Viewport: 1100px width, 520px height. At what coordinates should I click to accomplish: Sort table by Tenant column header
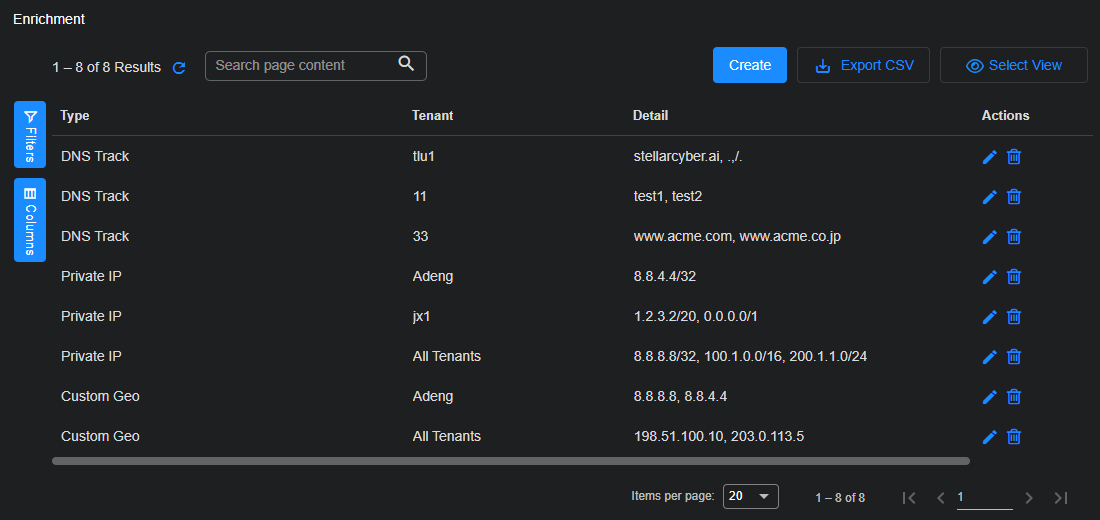pyautogui.click(x=432, y=116)
